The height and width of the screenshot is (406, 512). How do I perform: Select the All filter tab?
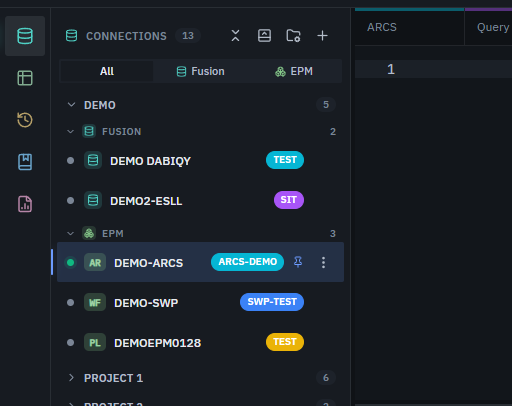(107, 71)
